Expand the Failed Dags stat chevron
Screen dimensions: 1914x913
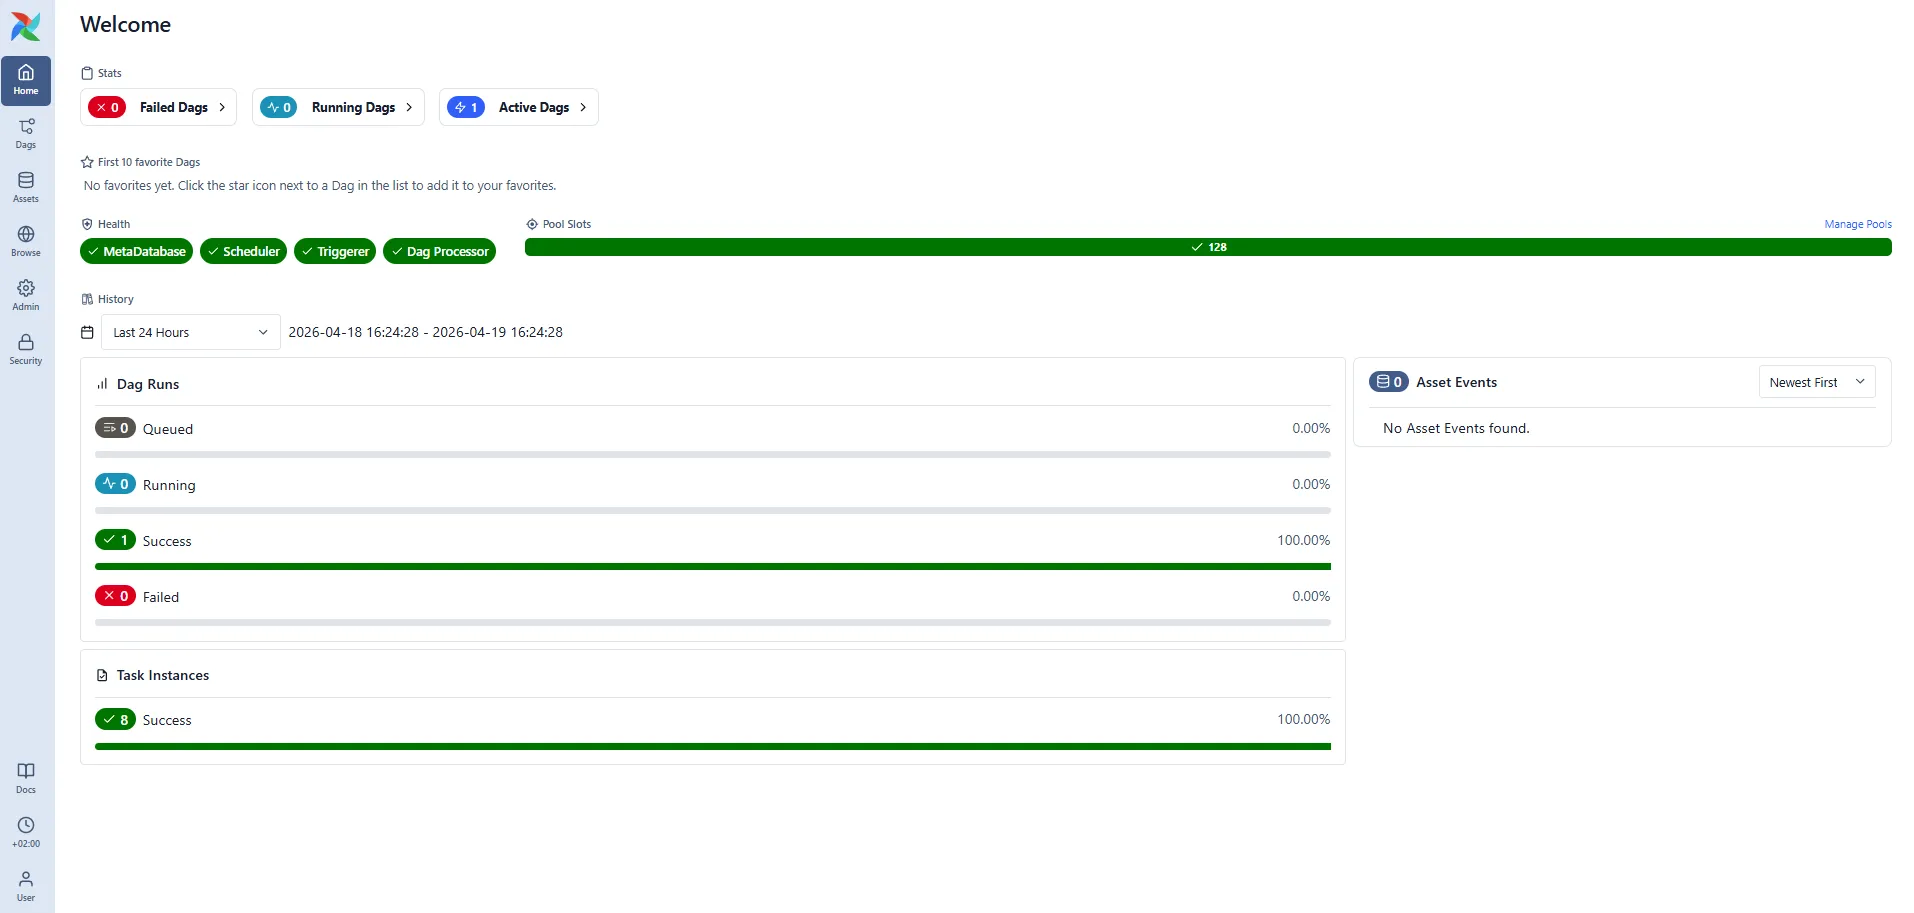click(222, 107)
